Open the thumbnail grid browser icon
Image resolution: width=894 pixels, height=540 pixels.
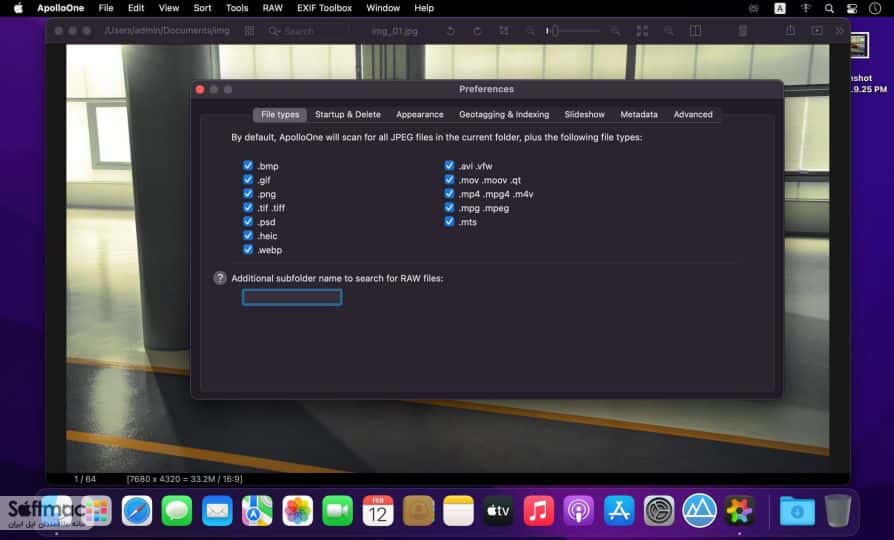(x=249, y=31)
